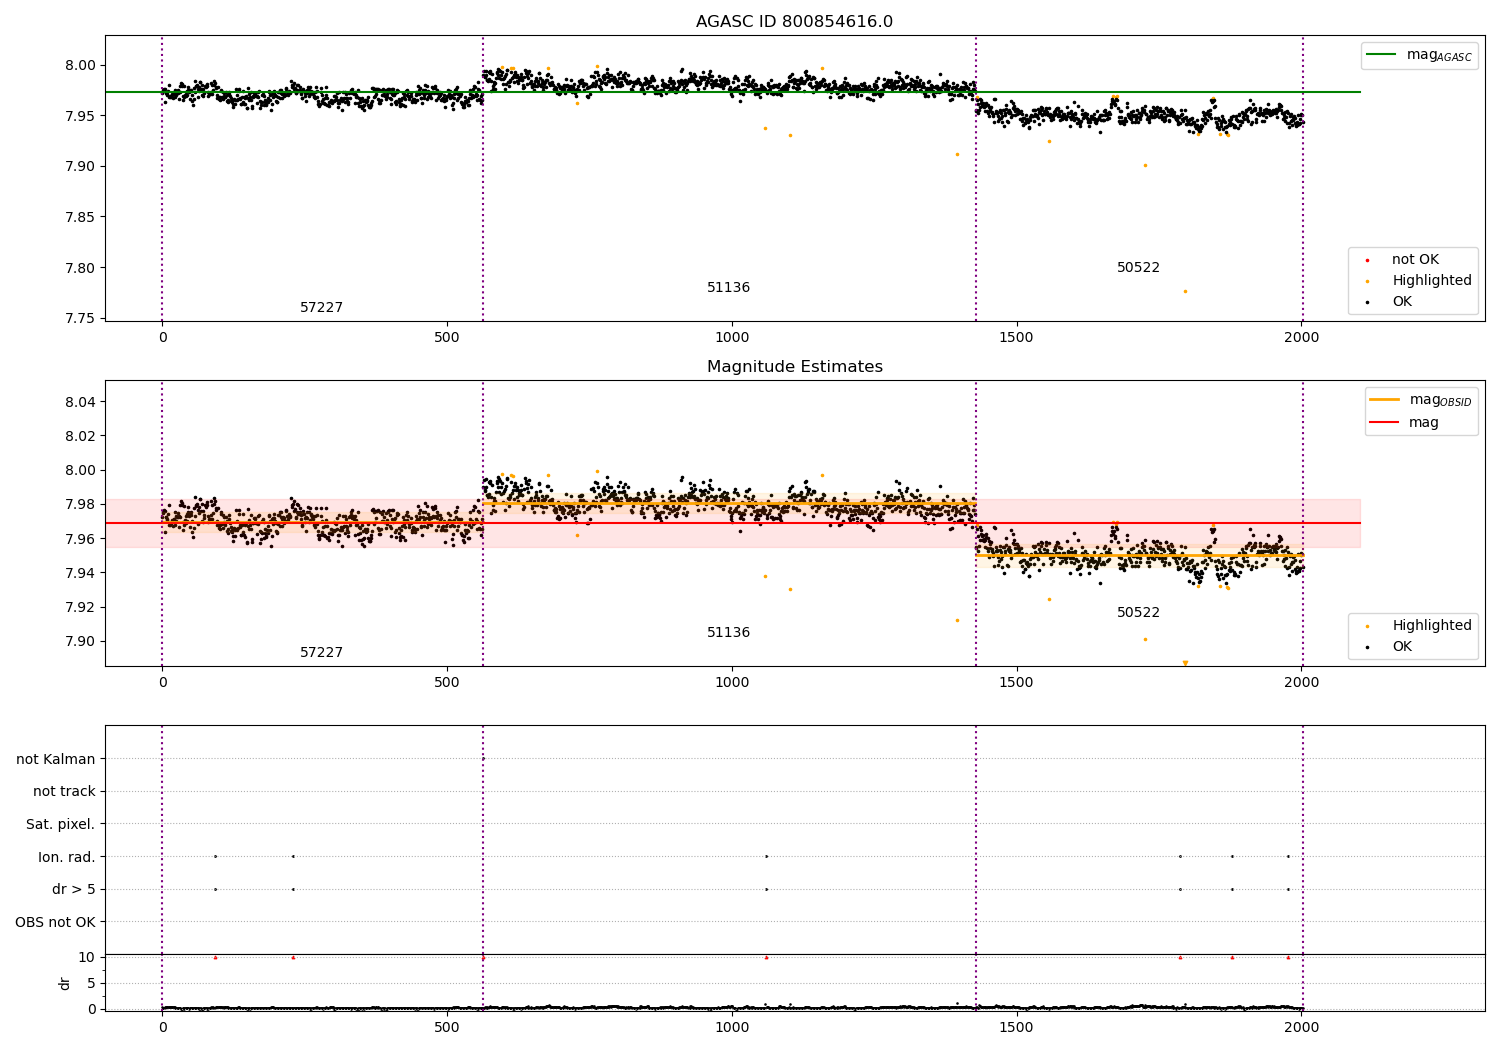Click the 'dr' y-axis label on bottom panel

coord(65,983)
